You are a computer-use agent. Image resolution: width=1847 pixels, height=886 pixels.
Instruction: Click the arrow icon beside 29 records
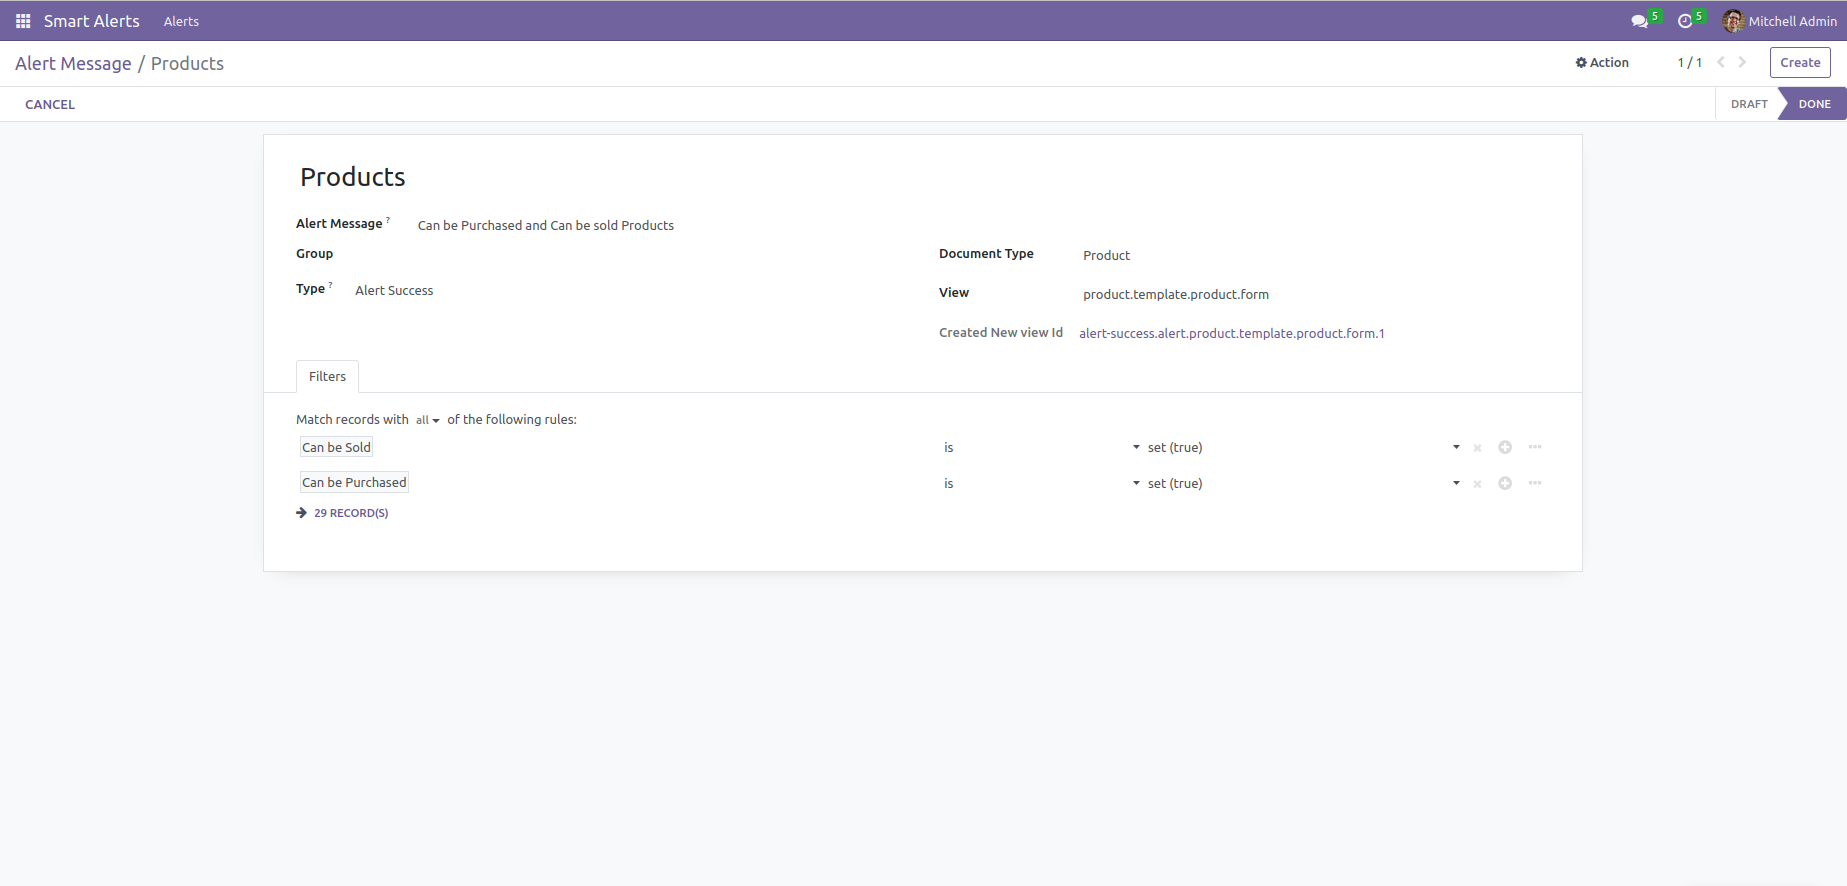(x=301, y=513)
